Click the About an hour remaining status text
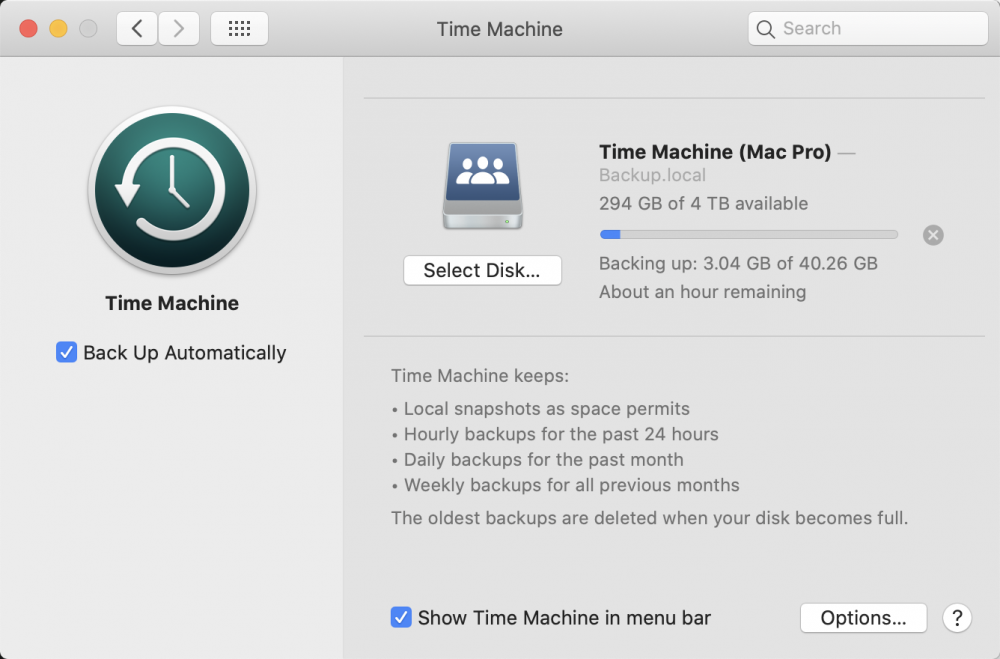Viewport: 1000px width, 659px height. (702, 292)
